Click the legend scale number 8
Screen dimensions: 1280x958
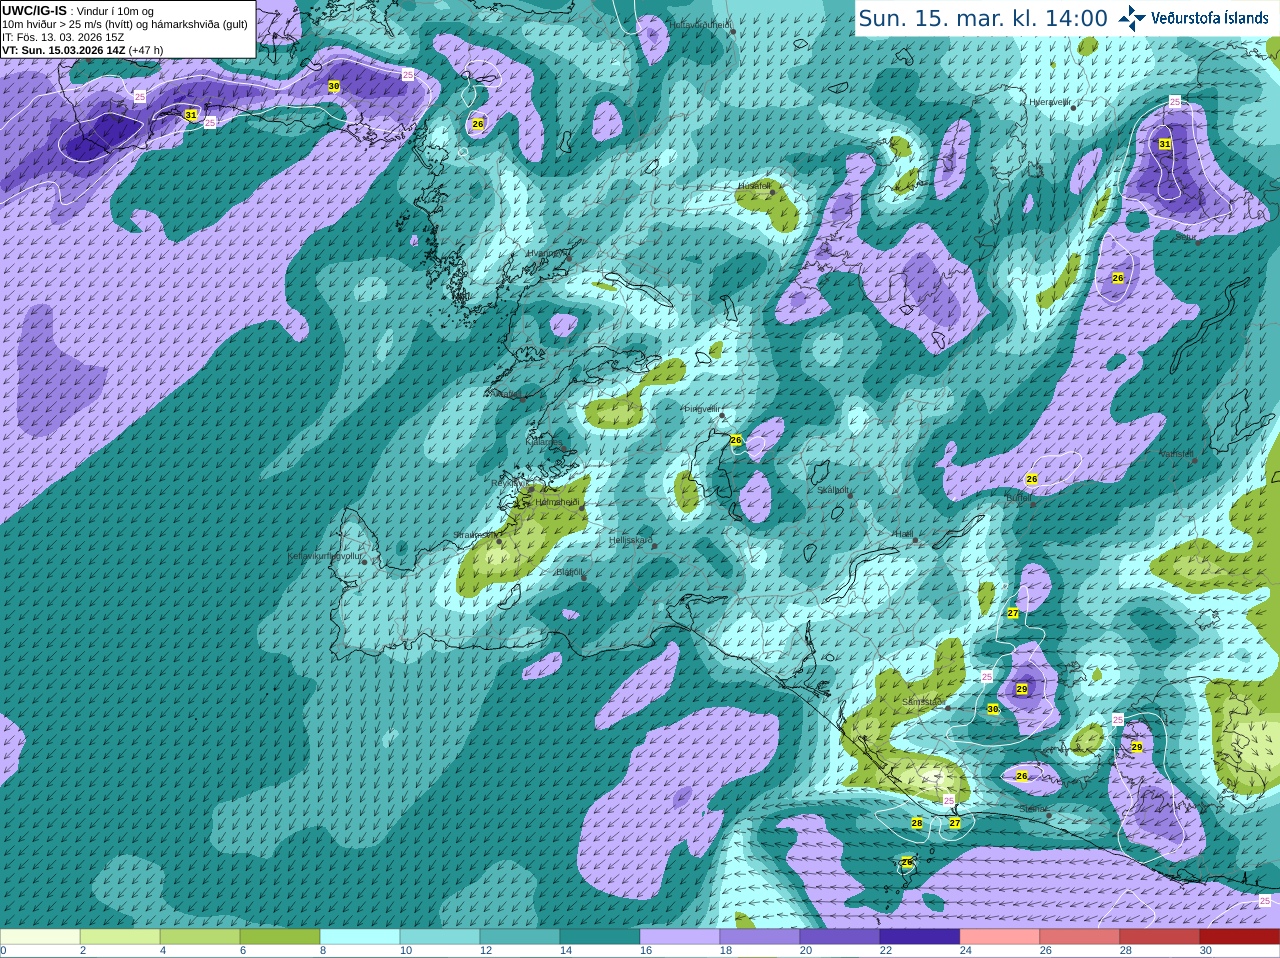(x=323, y=951)
